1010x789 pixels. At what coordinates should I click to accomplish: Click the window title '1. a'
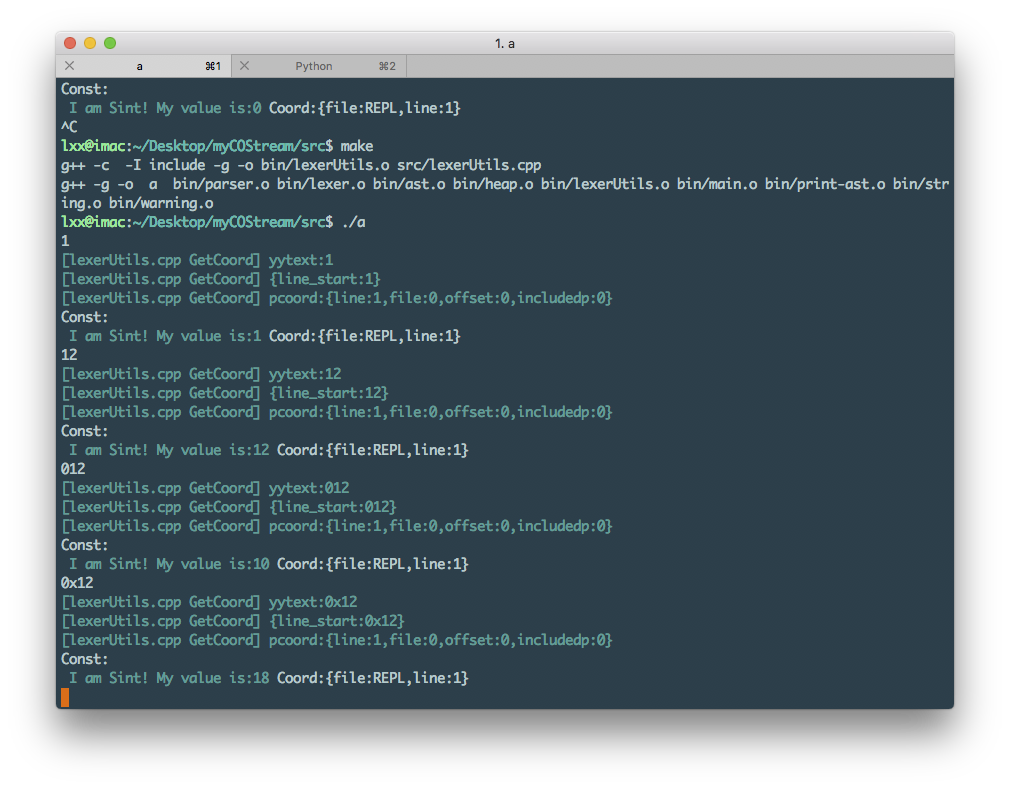505,44
